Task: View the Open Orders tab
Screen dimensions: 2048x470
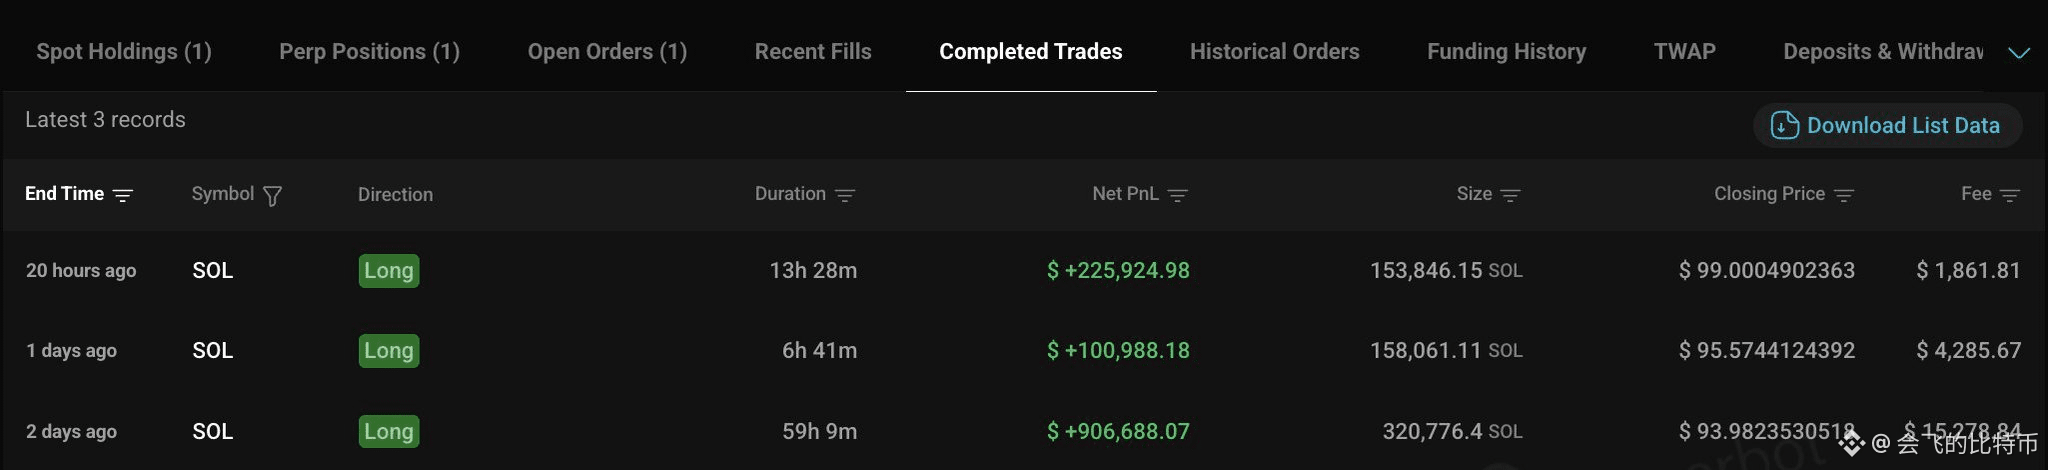Action: coord(607,52)
